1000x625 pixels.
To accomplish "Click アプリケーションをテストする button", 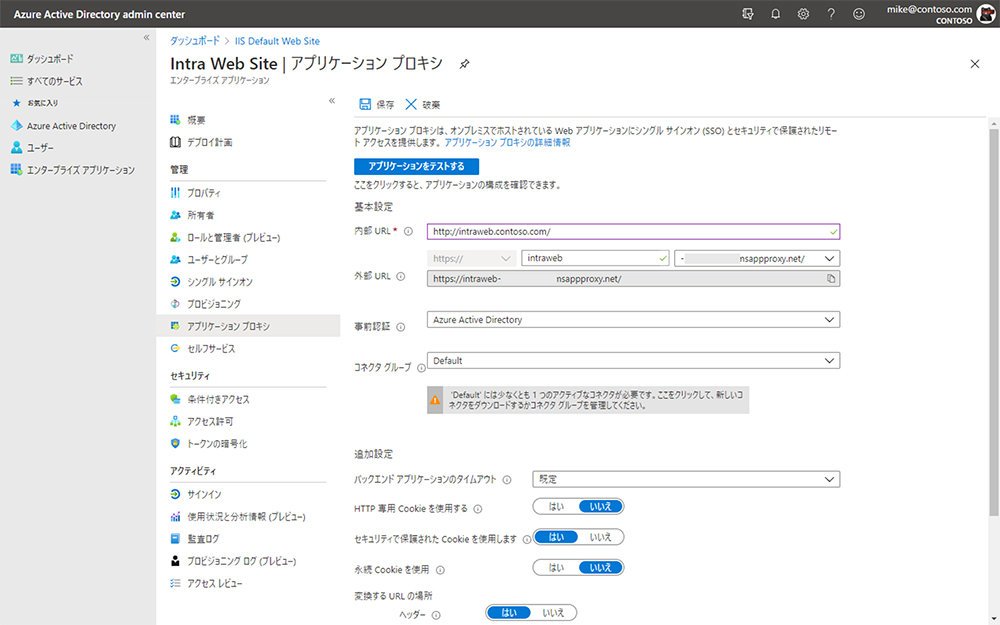I will tap(416, 166).
